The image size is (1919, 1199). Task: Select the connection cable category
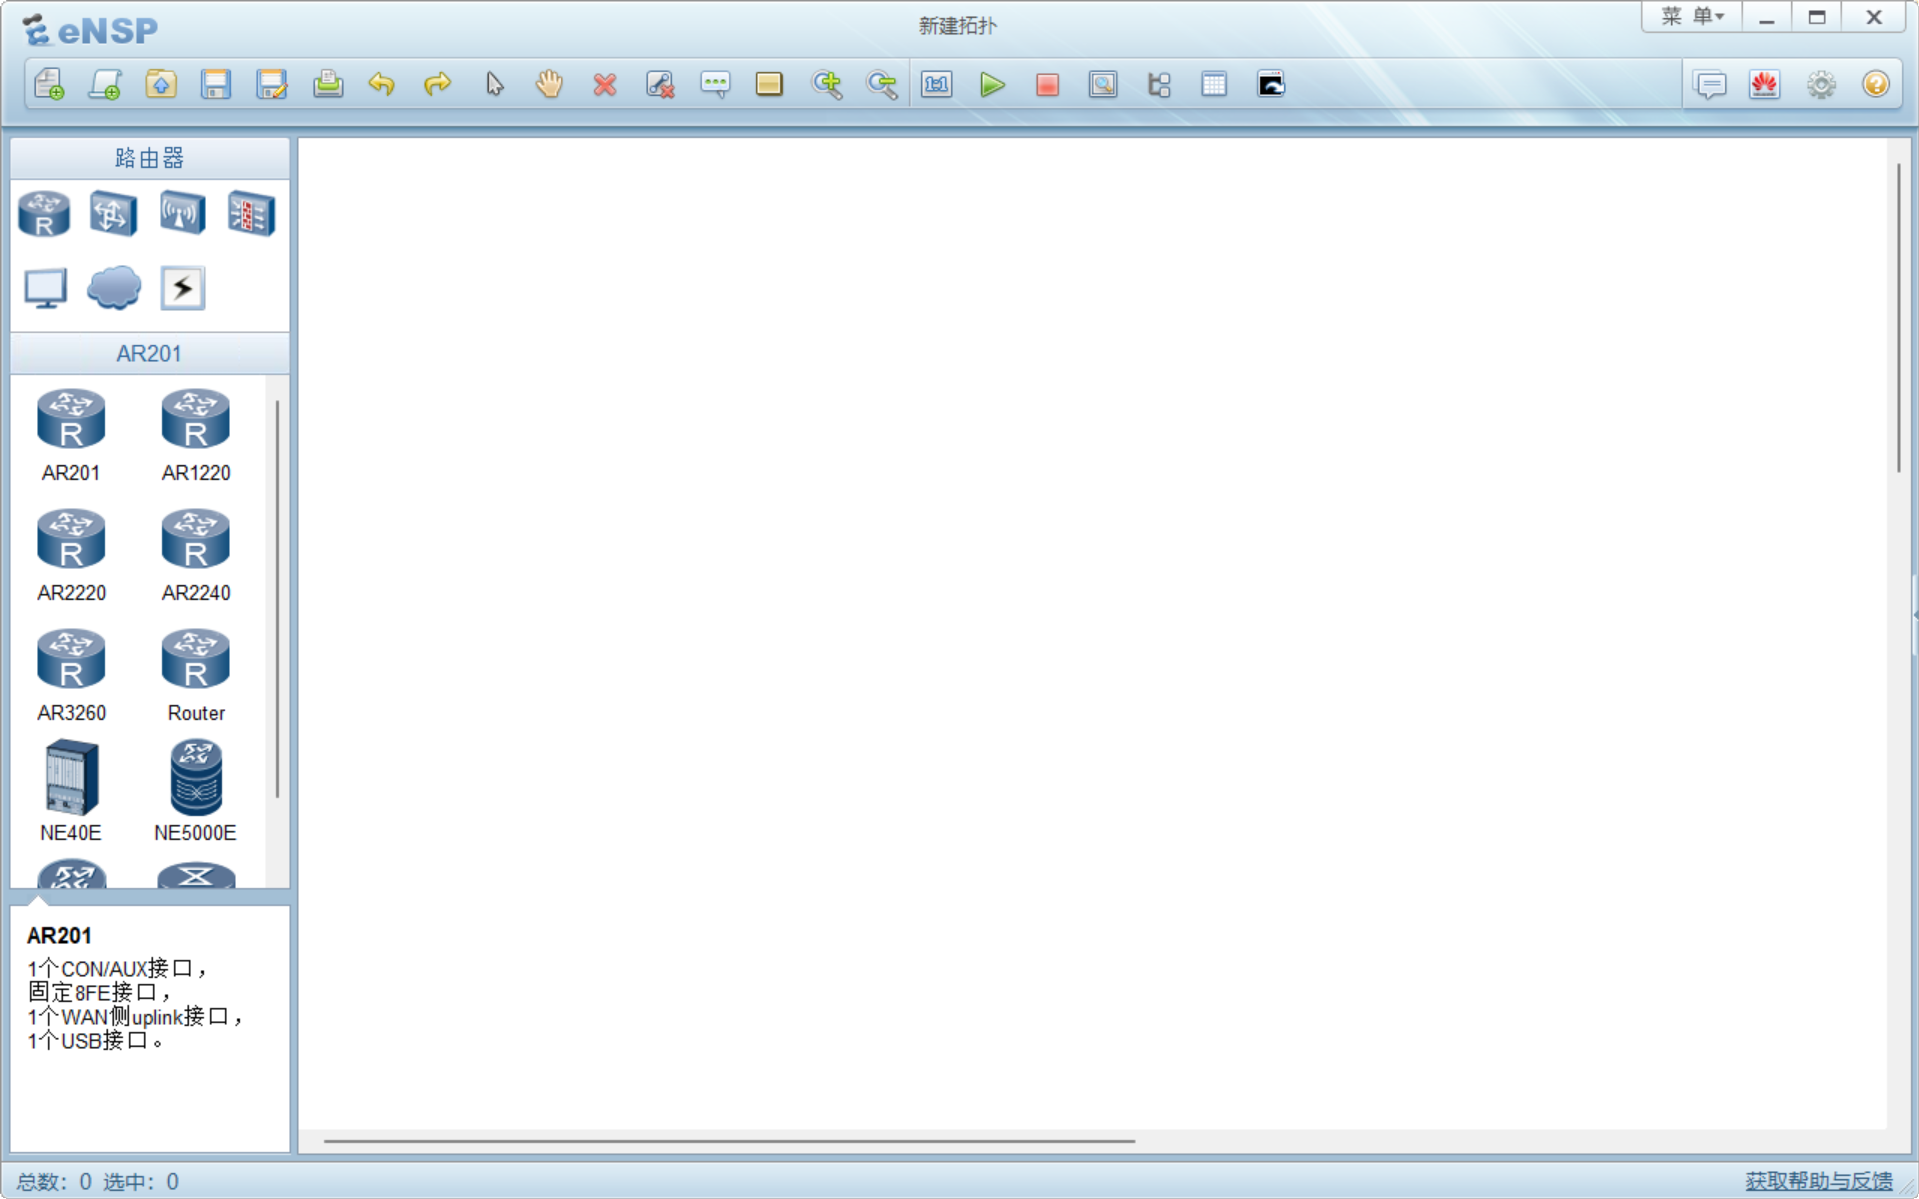point(183,289)
